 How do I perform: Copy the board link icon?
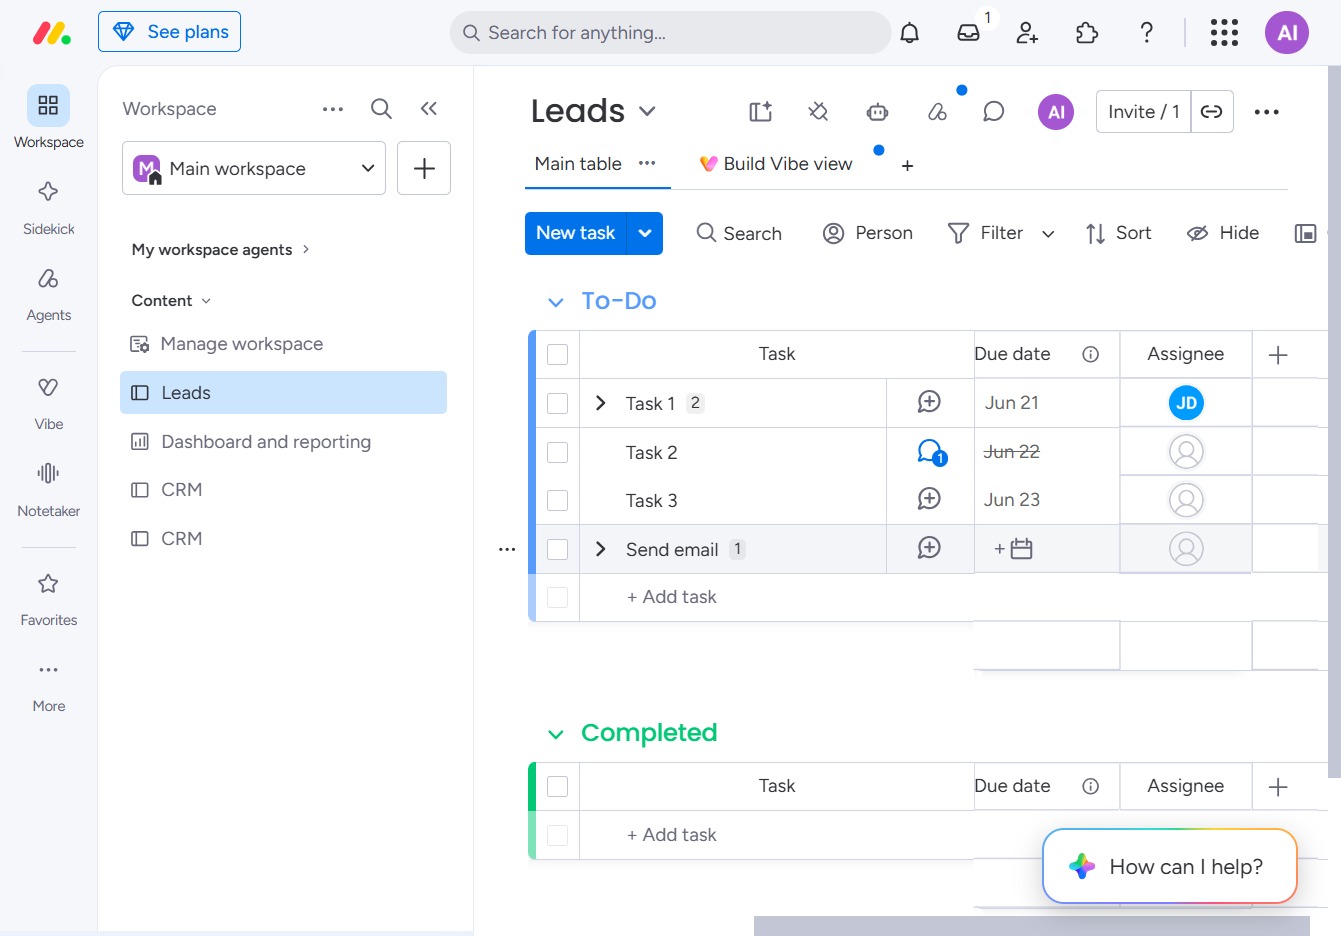point(1212,111)
